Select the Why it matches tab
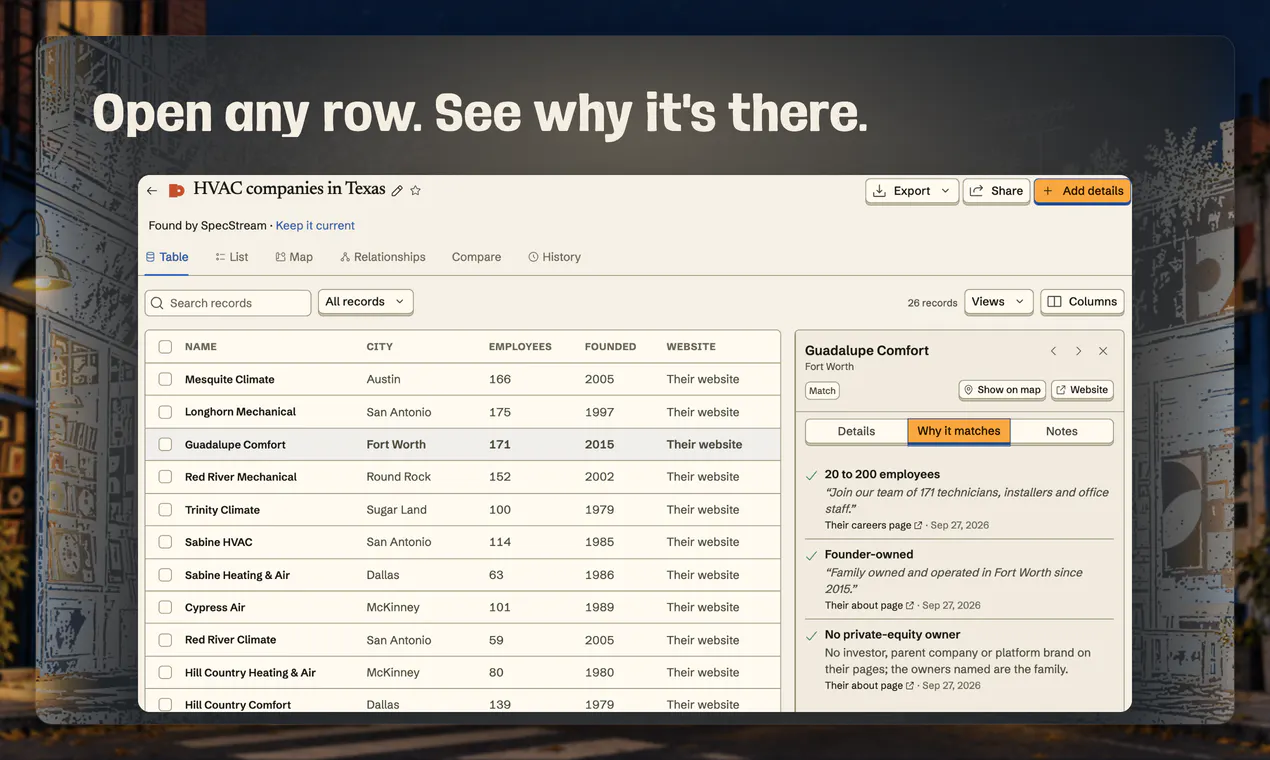The width and height of the screenshot is (1270, 760). click(959, 431)
